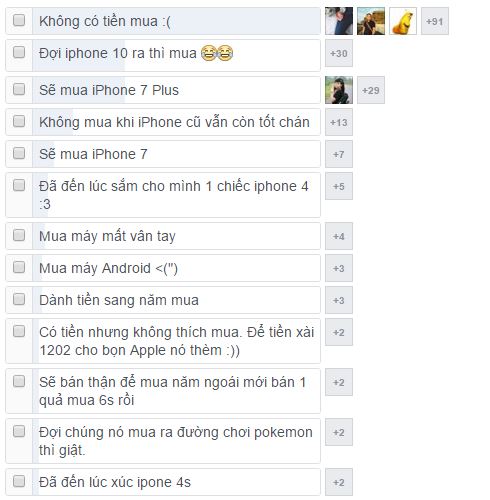
Task: View voter avatar beside iPhone 7 Plus option
Action: tap(339, 90)
